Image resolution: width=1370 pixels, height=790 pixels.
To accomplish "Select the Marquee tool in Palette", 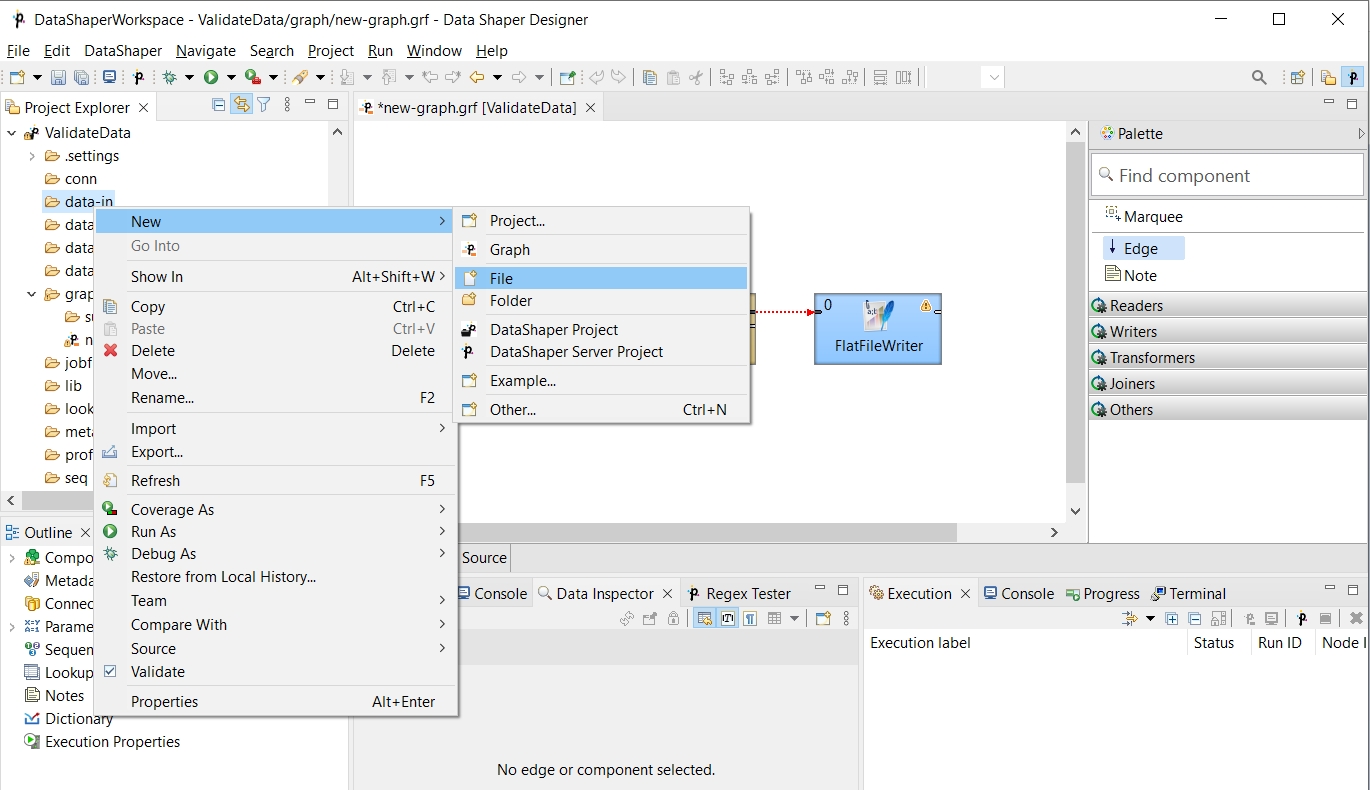I will tap(1143, 216).
